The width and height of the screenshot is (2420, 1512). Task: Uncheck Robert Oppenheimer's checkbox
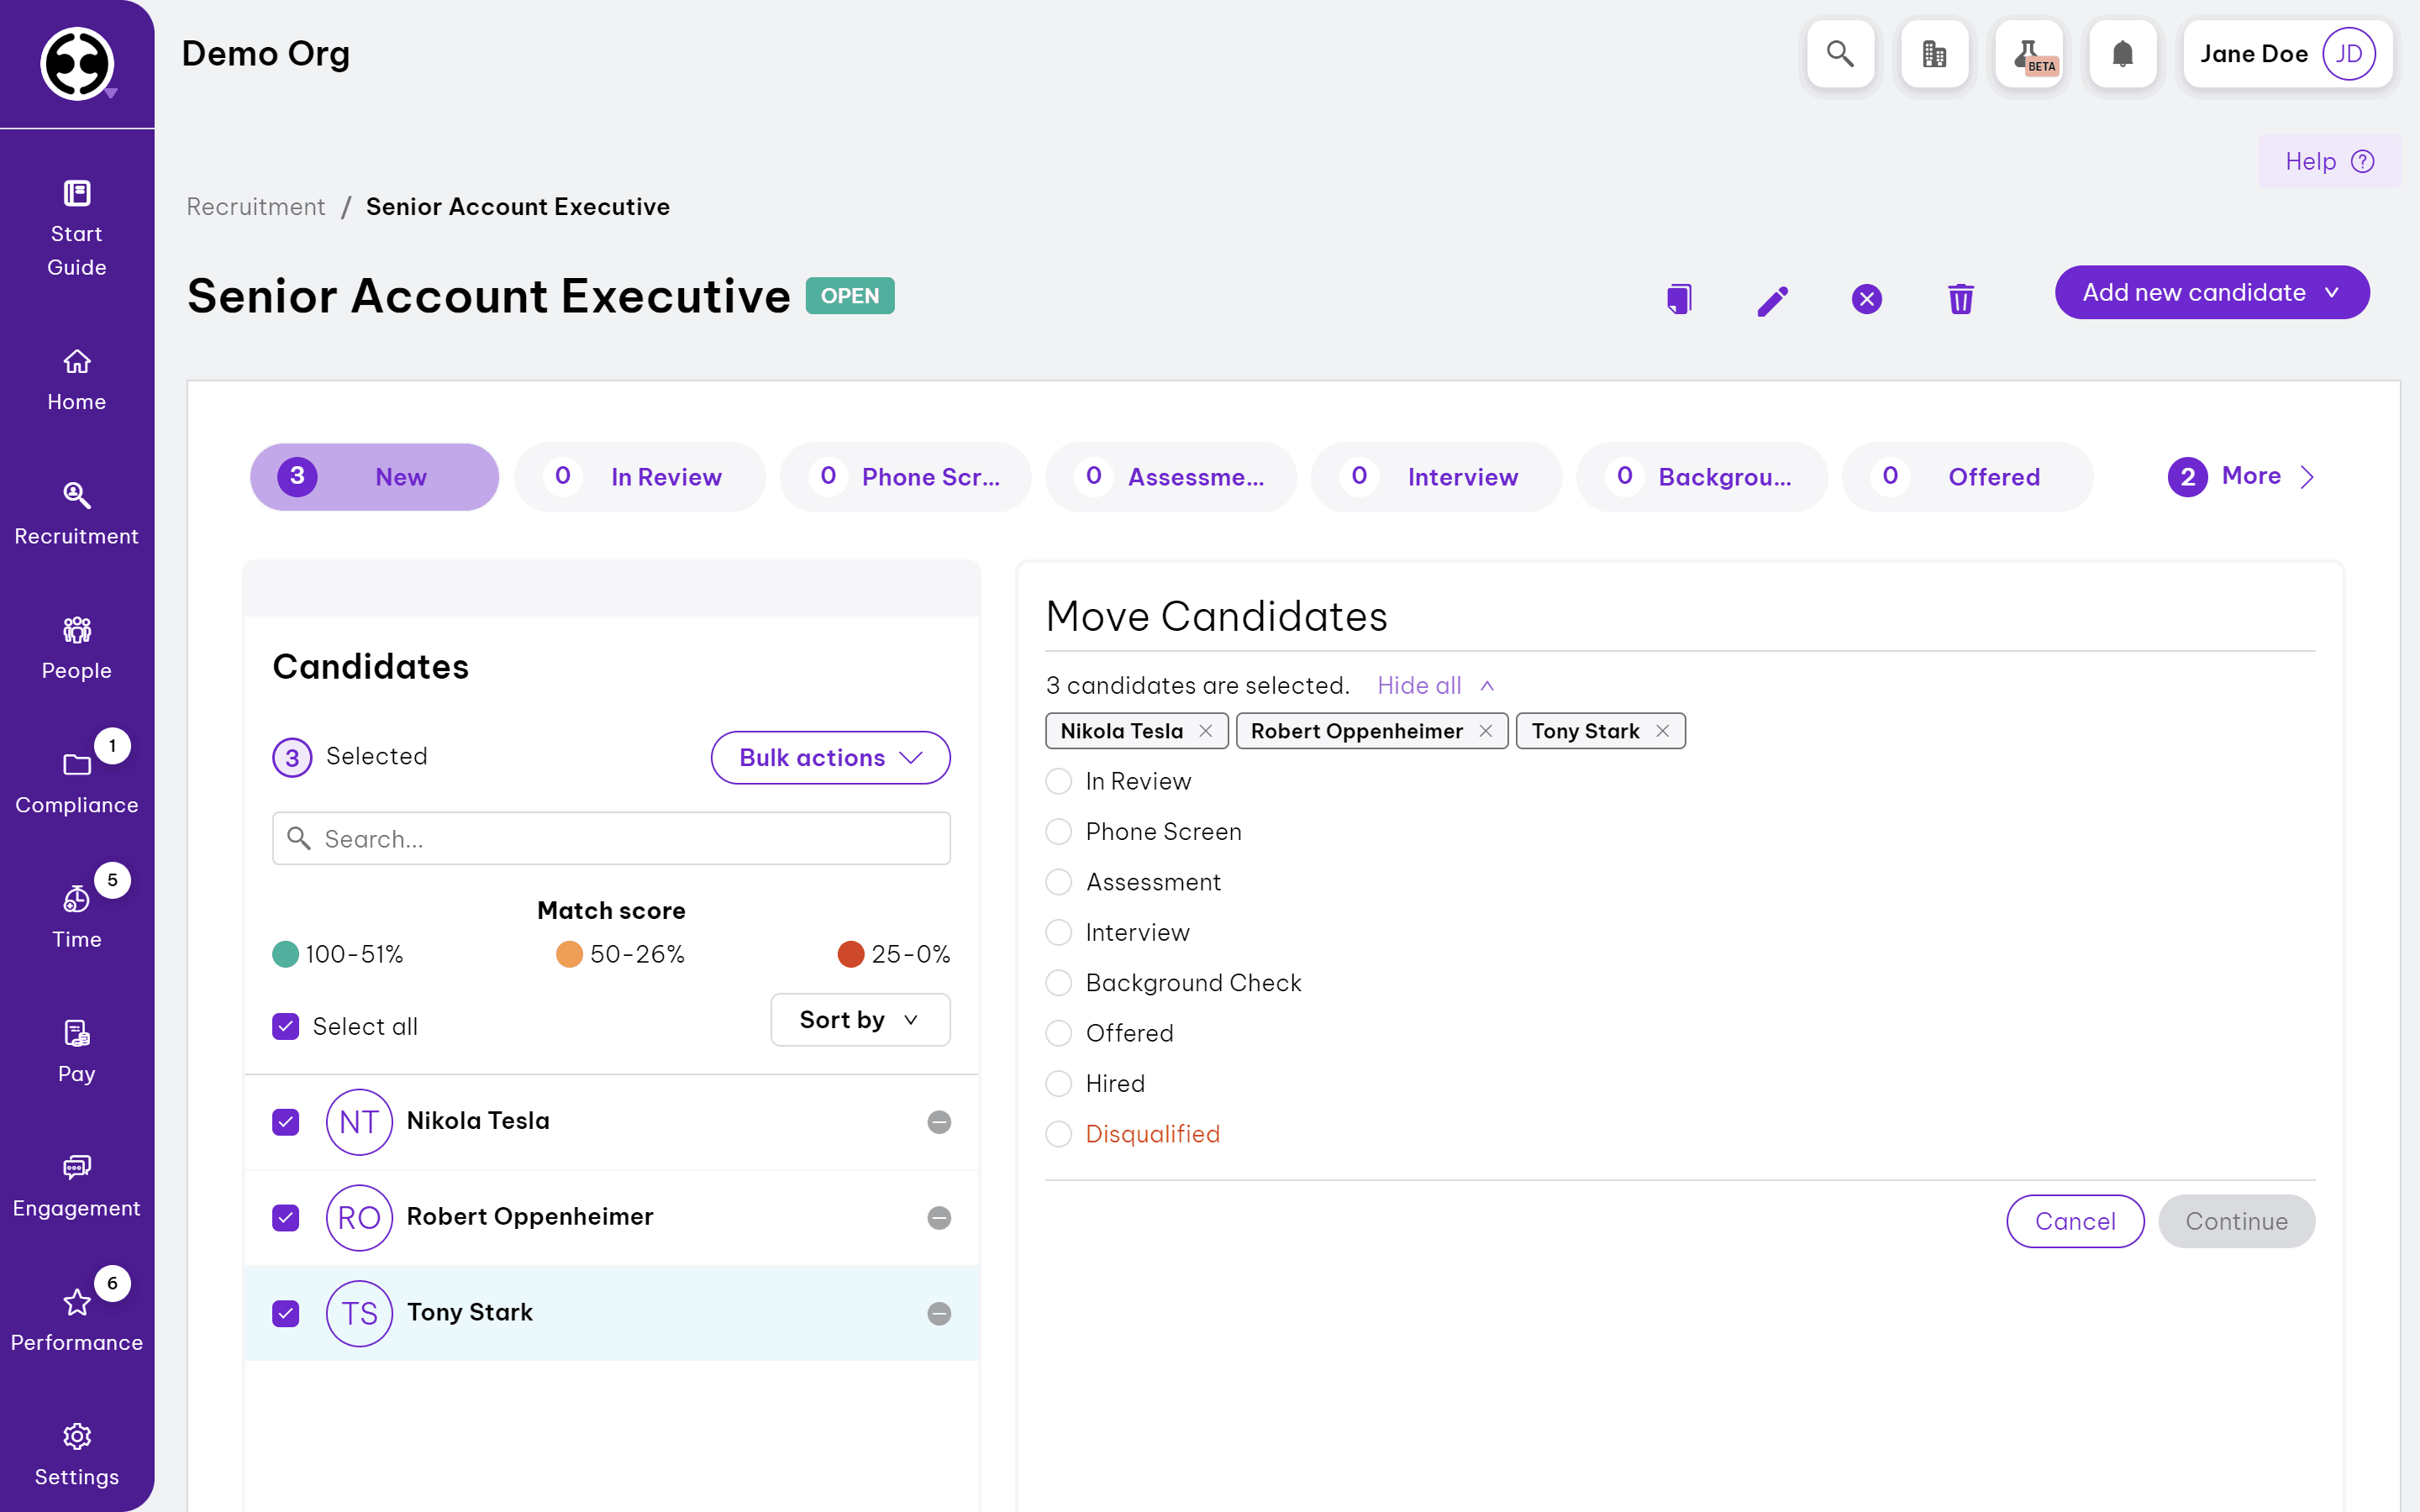click(286, 1217)
